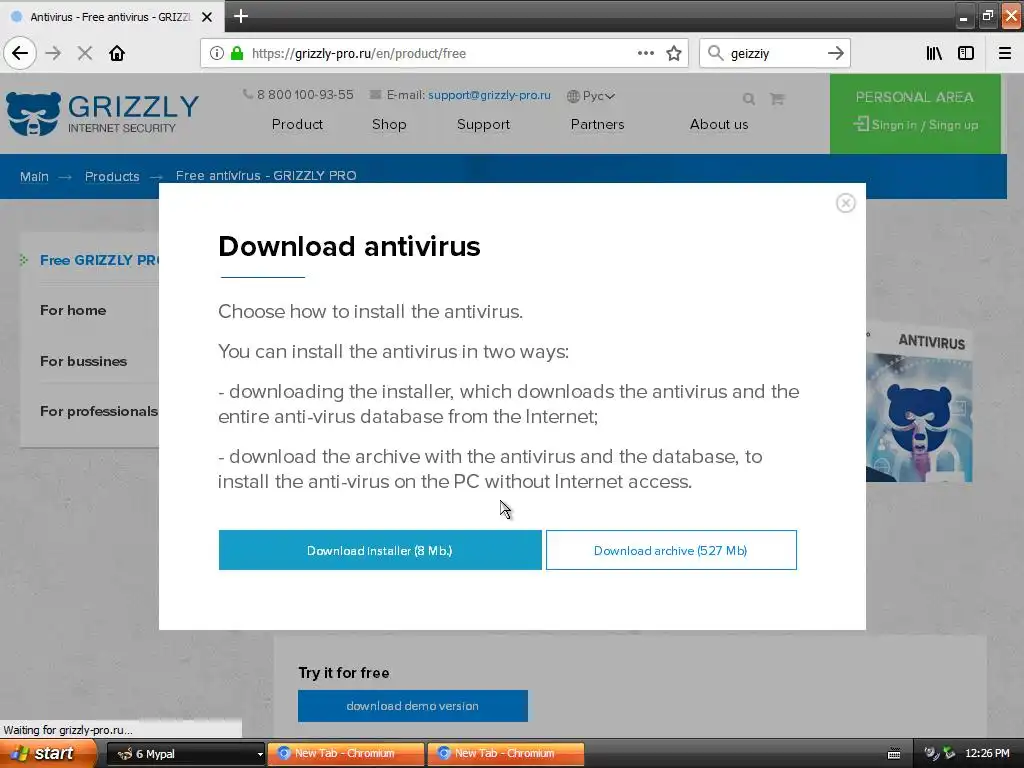Stop loading the page
Image resolution: width=1024 pixels, height=768 pixels.
coord(85,54)
